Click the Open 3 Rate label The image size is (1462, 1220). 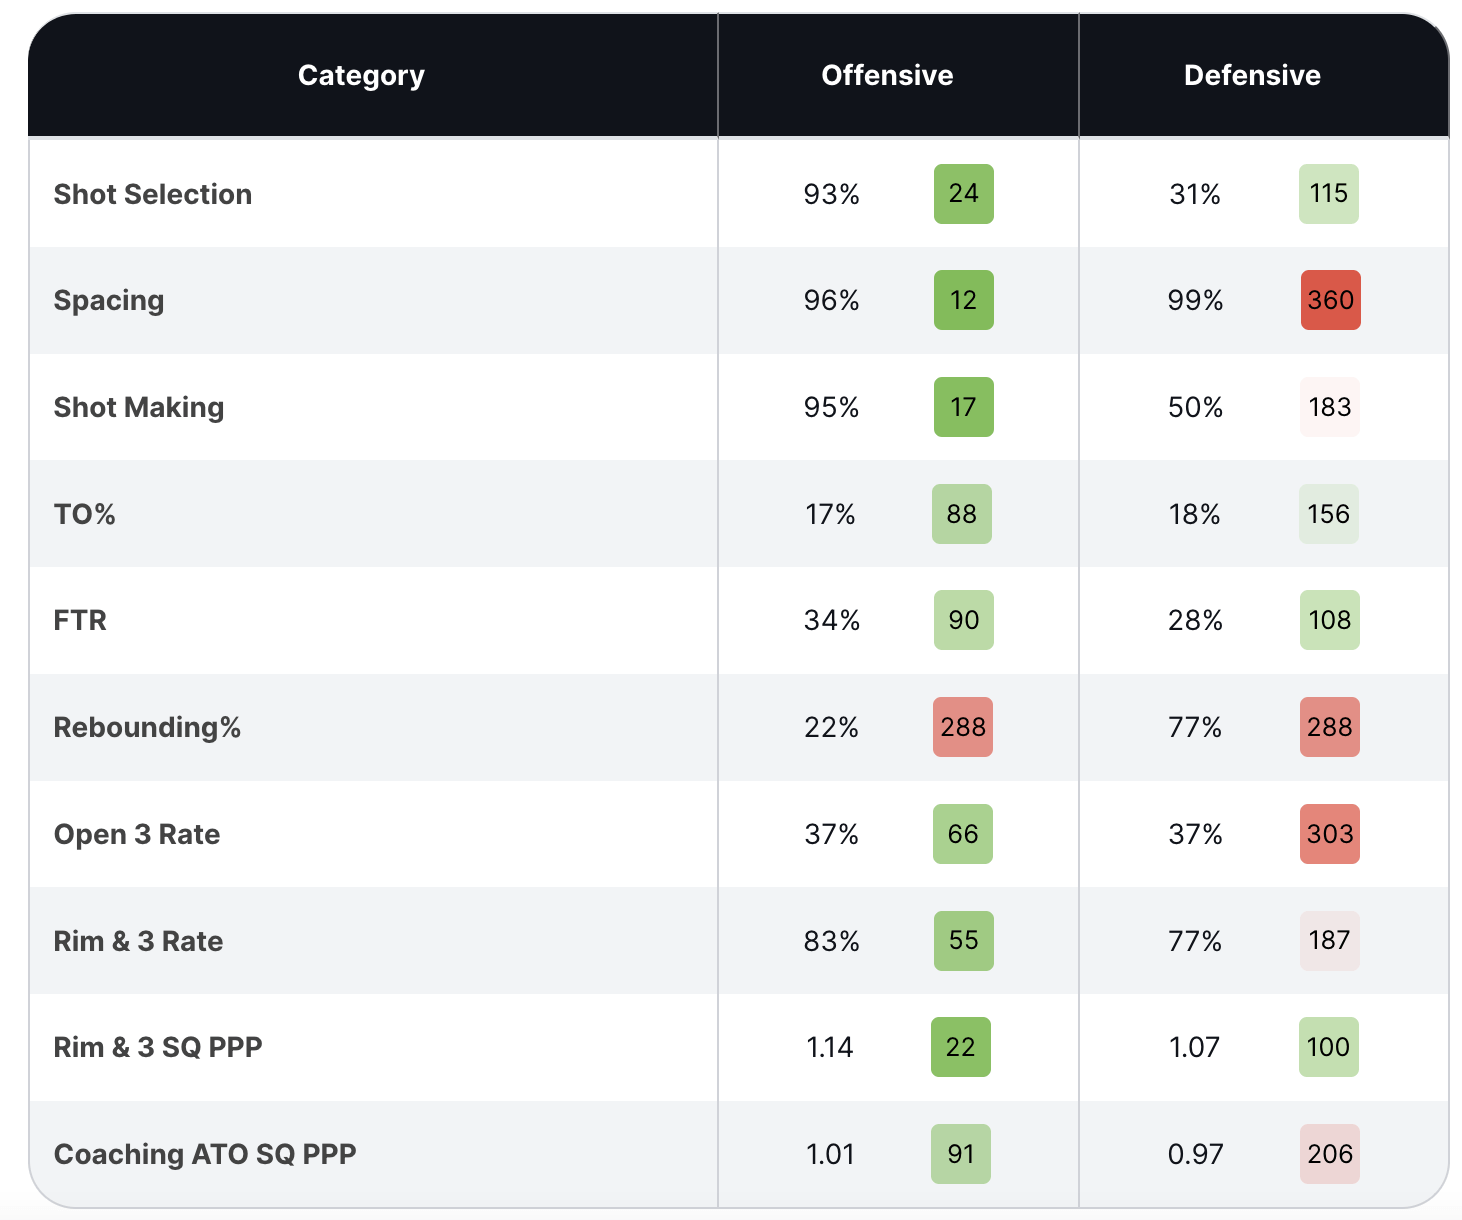point(137,834)
